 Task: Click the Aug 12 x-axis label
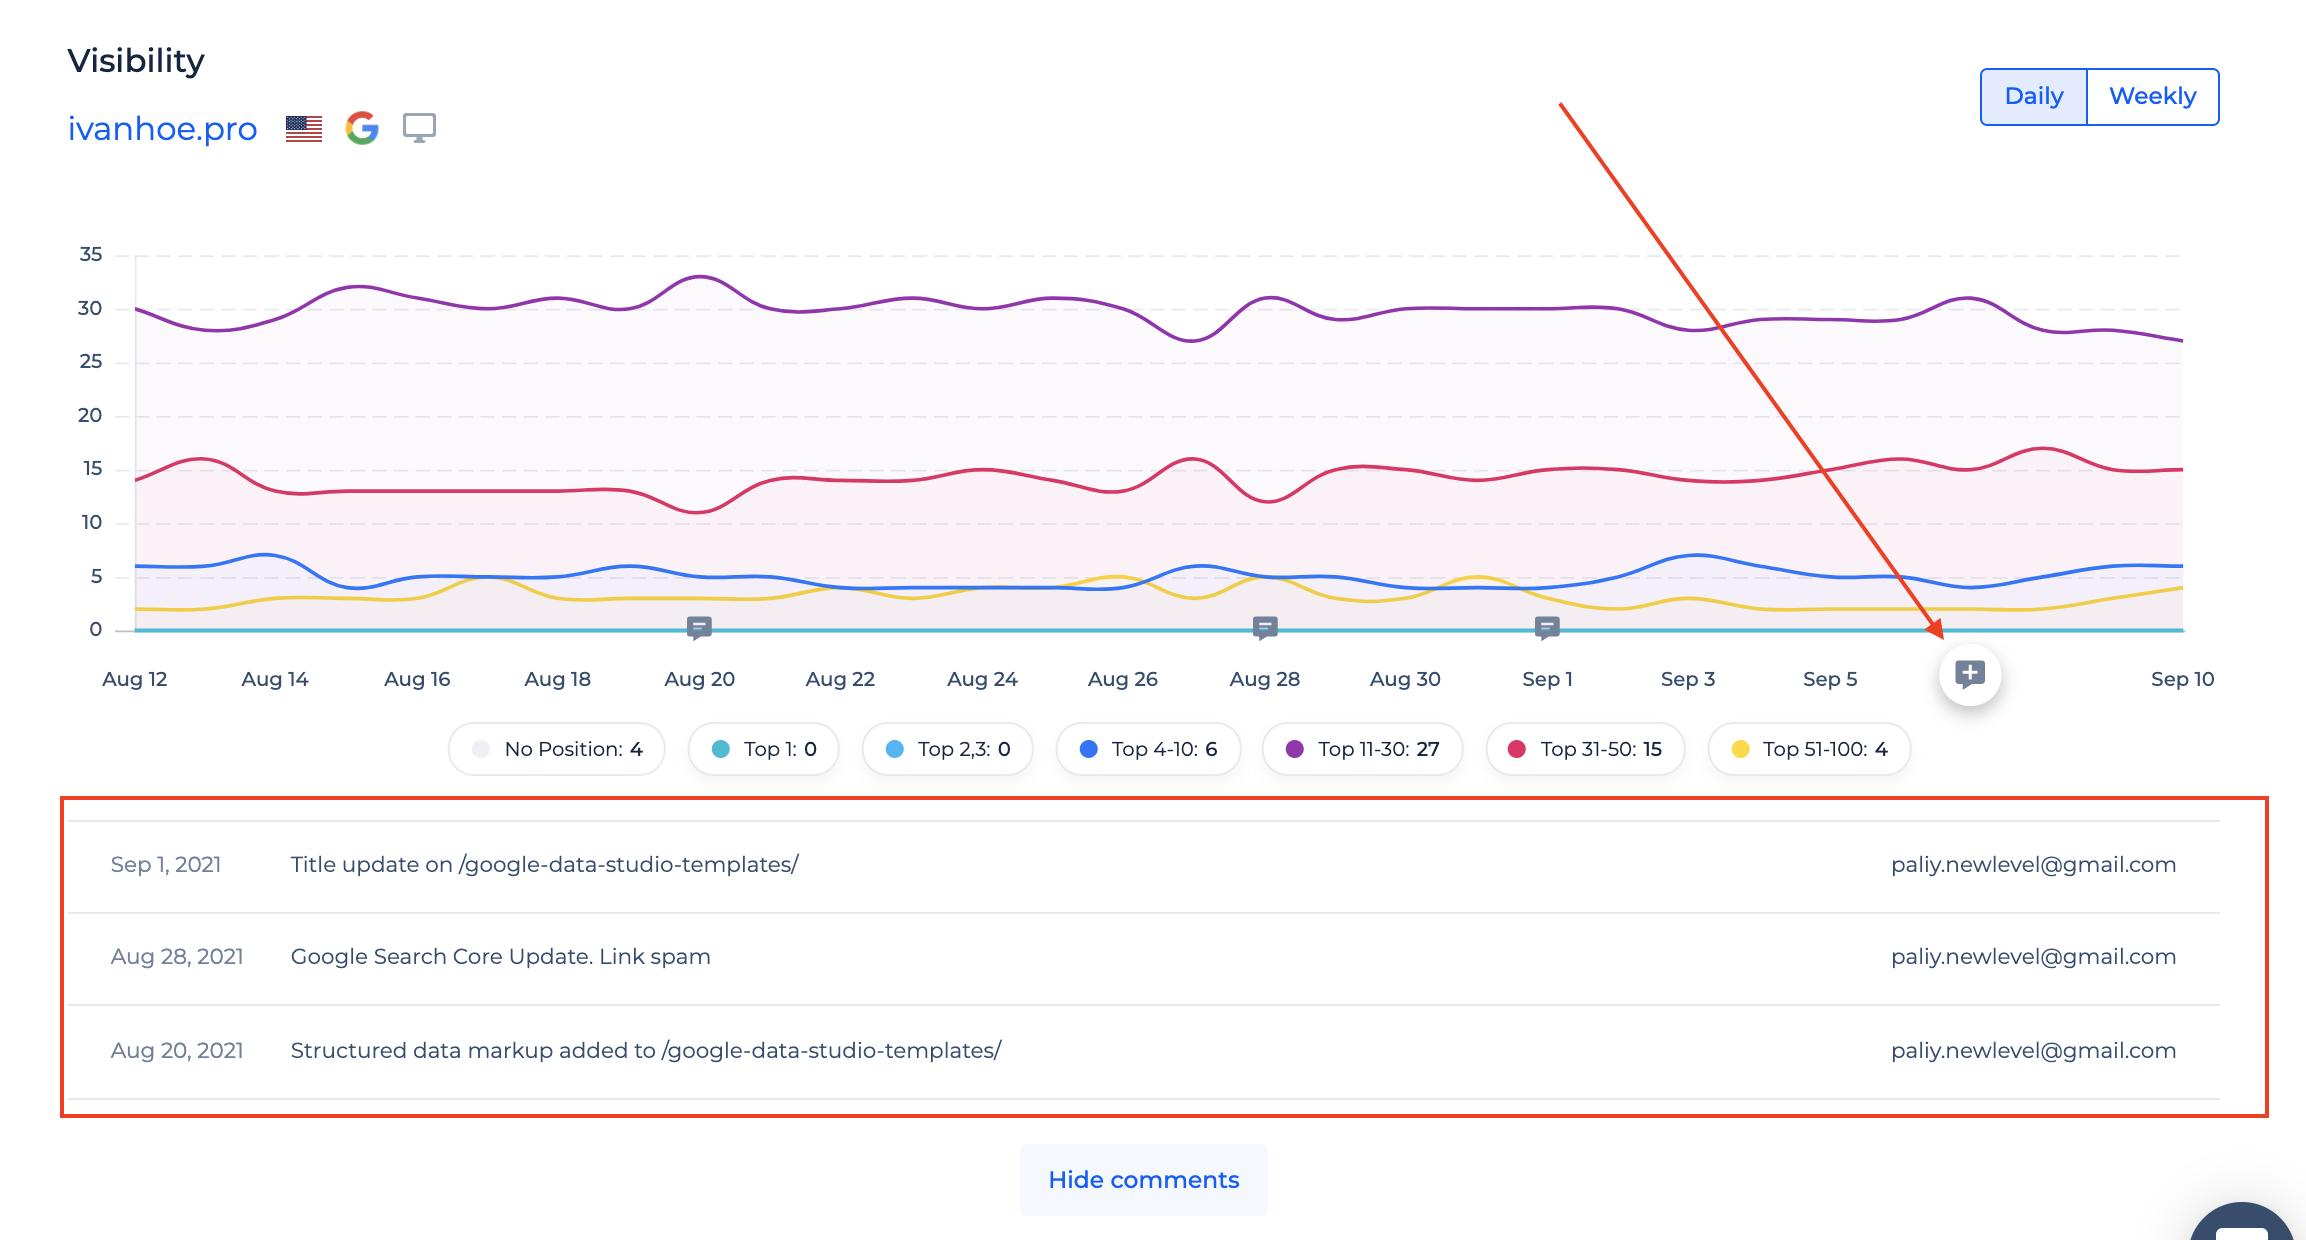(x=135, y=679)
